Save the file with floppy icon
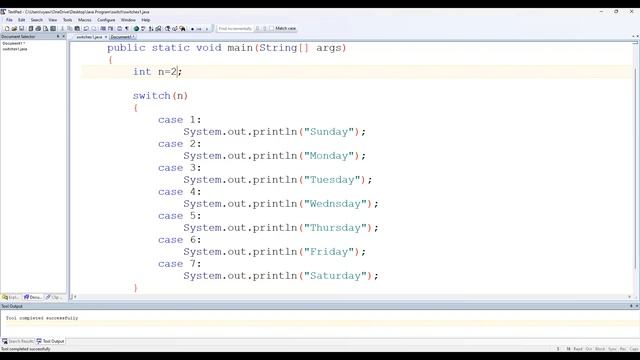Viewport: 640px width, 360px height. point(21,29)
